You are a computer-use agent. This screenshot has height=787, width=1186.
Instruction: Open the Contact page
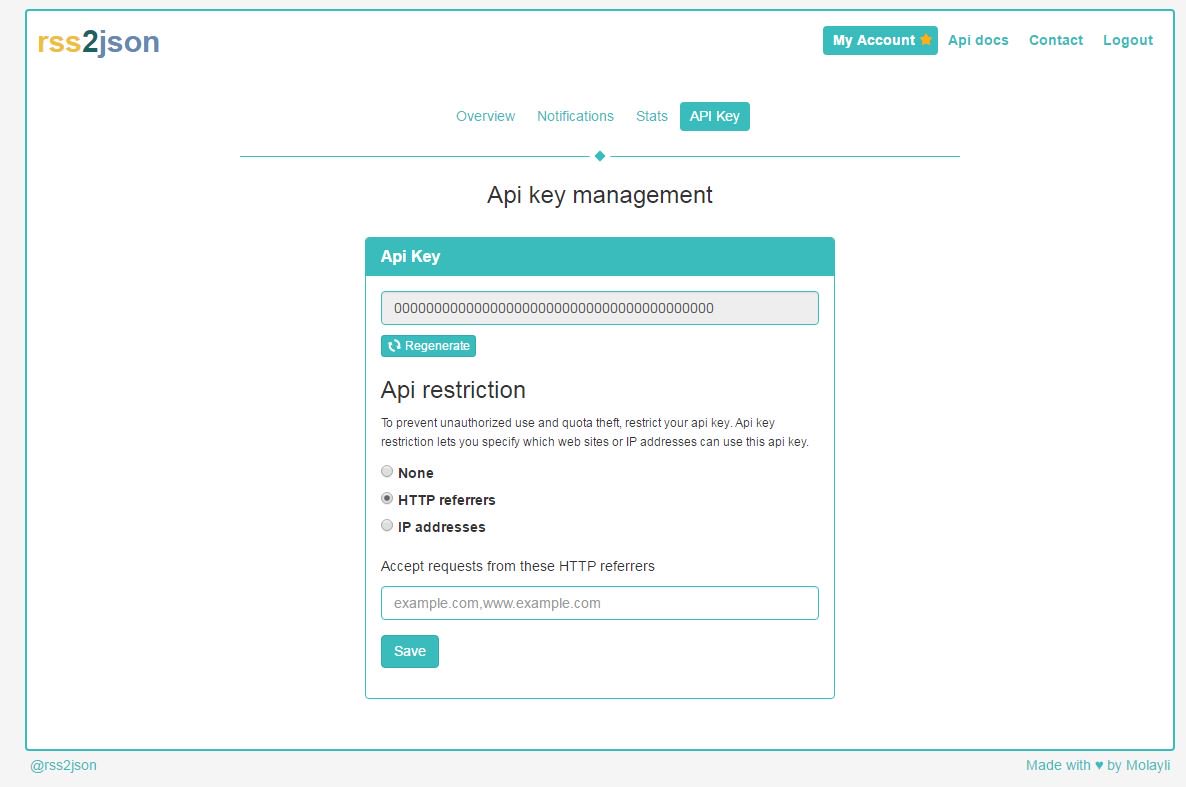click(1055, 40)
